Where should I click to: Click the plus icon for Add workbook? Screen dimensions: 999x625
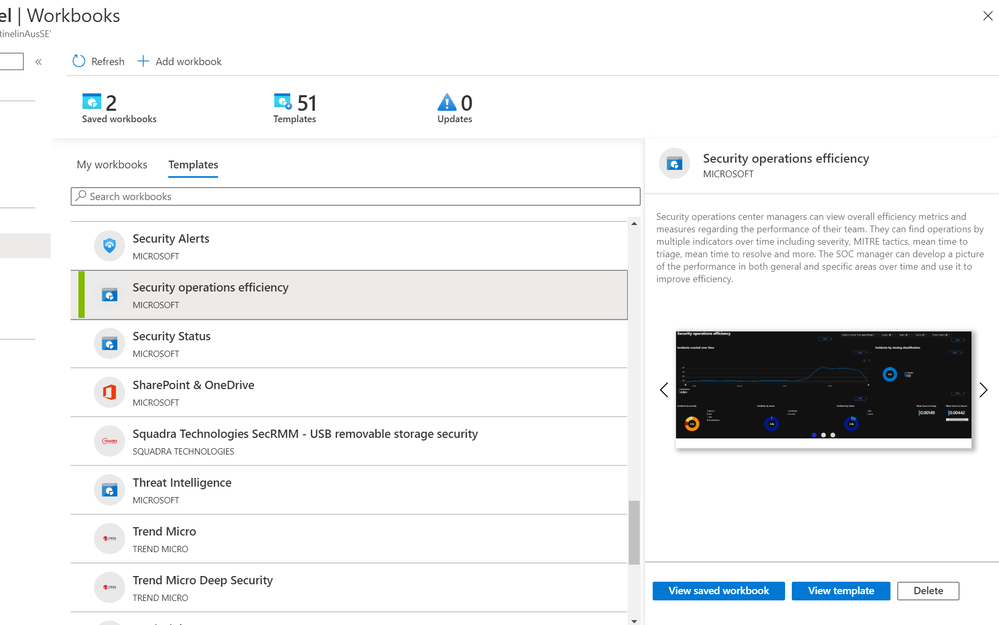pyautogui.click(x=143, y=61)
